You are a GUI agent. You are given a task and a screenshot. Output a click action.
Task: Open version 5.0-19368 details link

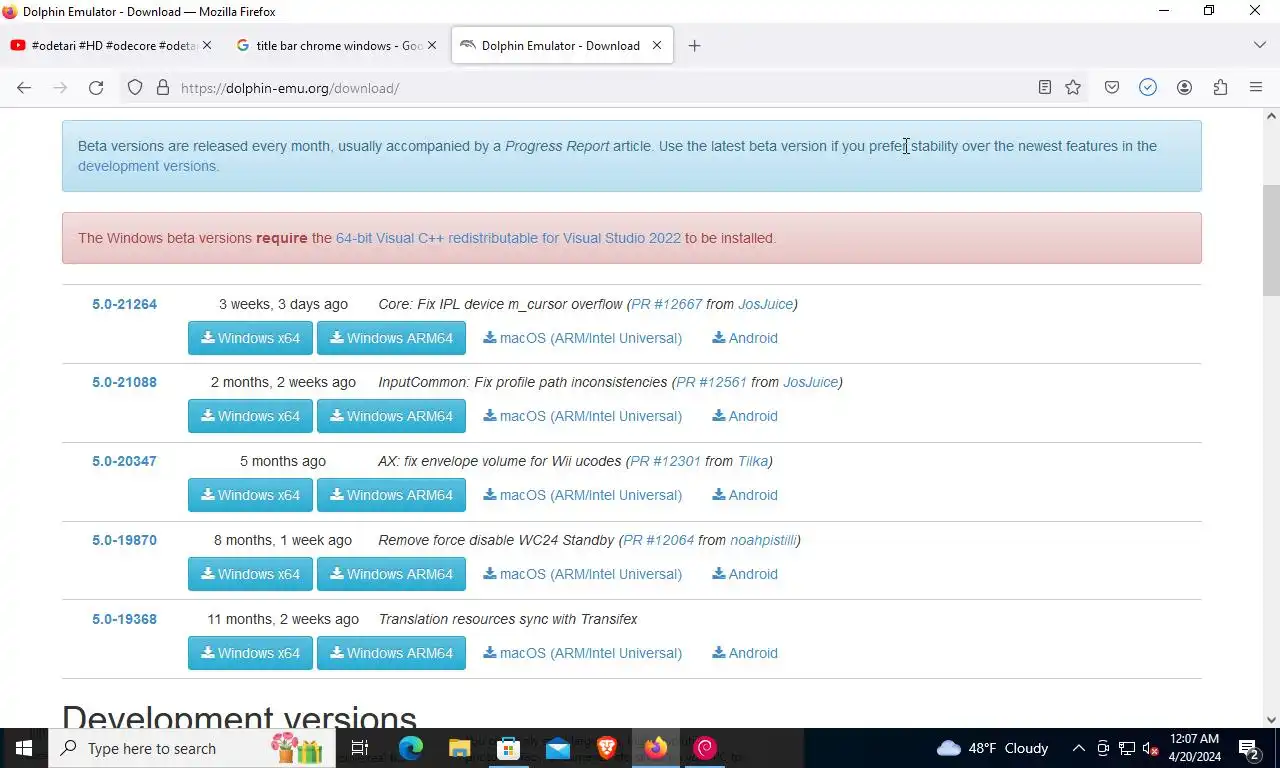click(124, 619)
